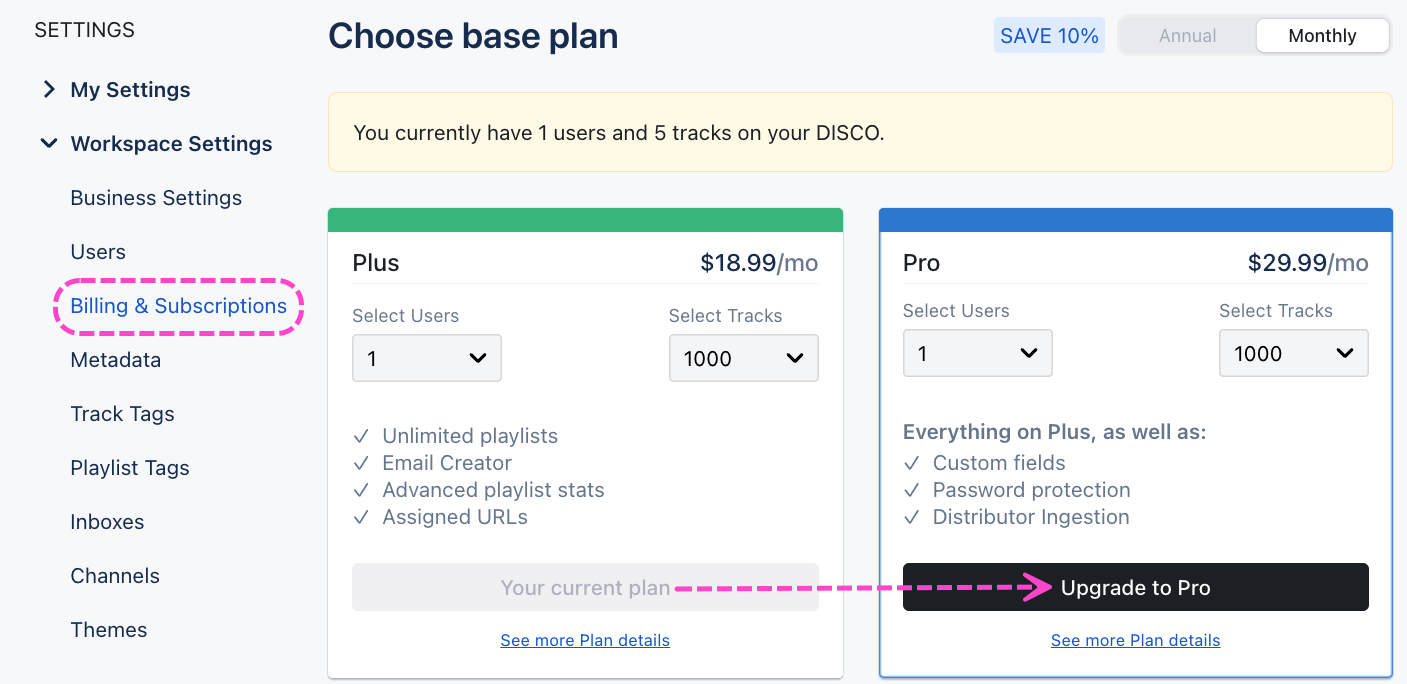The image size is (1407, 684).
Task: Open Channels settings
Action: click(x=115, y=576)
